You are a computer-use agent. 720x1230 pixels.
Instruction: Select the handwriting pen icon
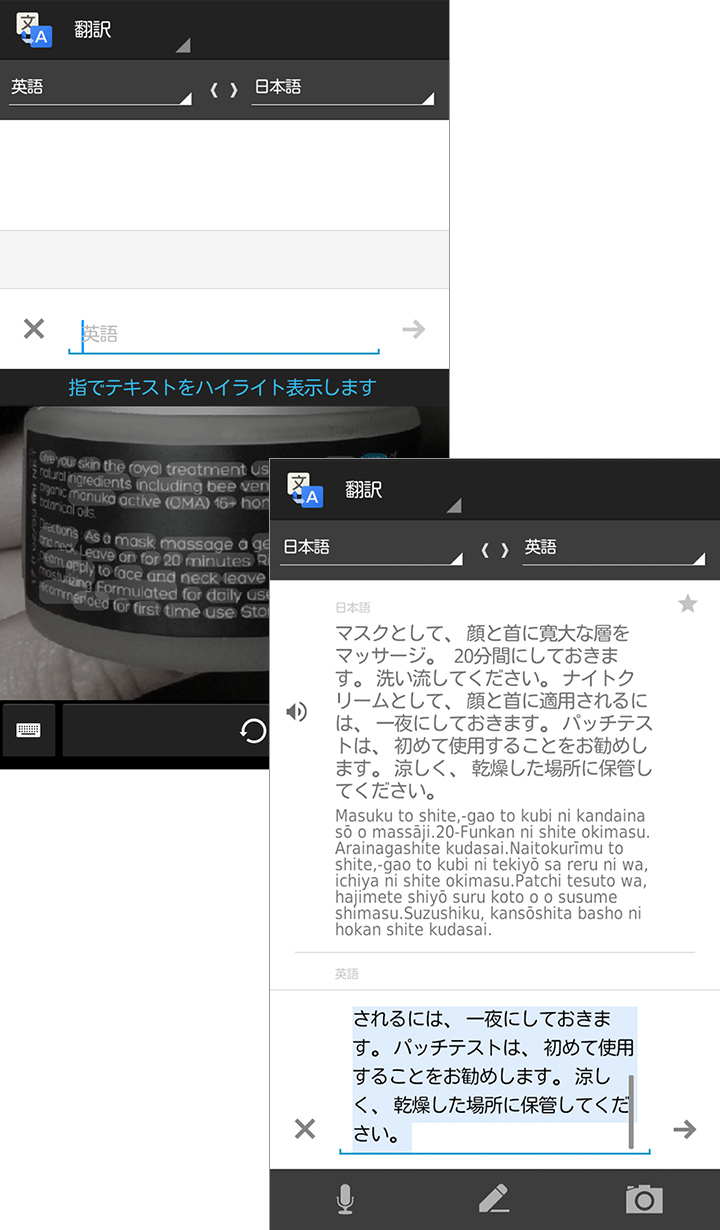click(x=494, y=1199)
